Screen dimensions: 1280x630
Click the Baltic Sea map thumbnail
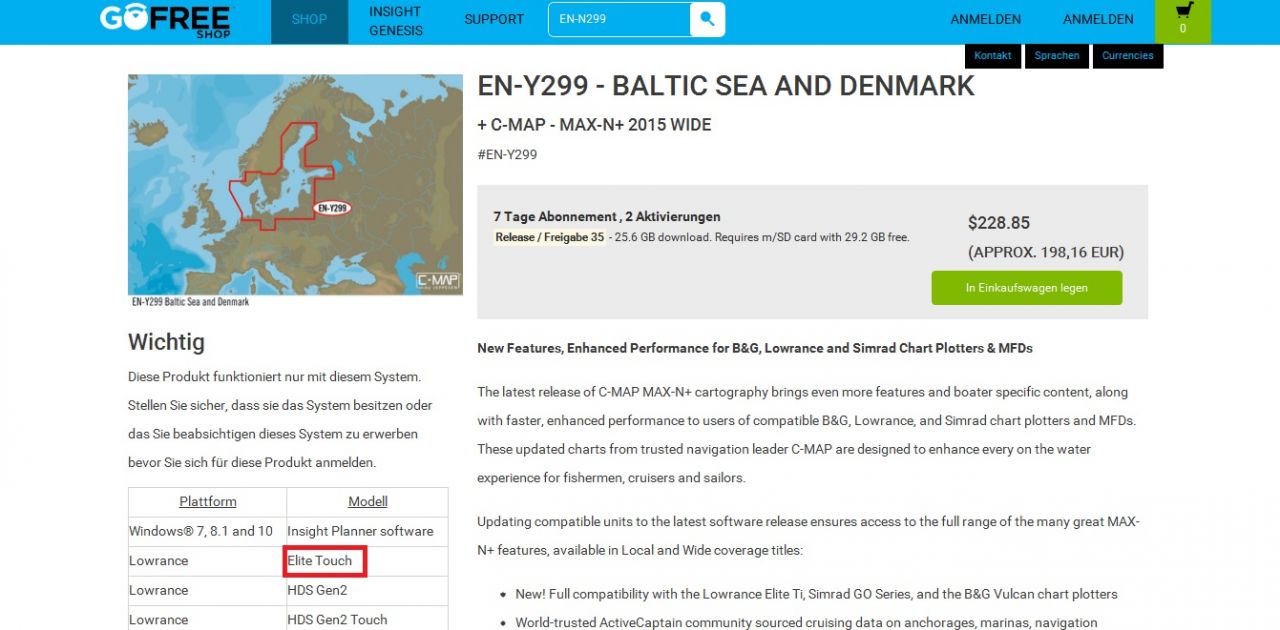[295, 184]
